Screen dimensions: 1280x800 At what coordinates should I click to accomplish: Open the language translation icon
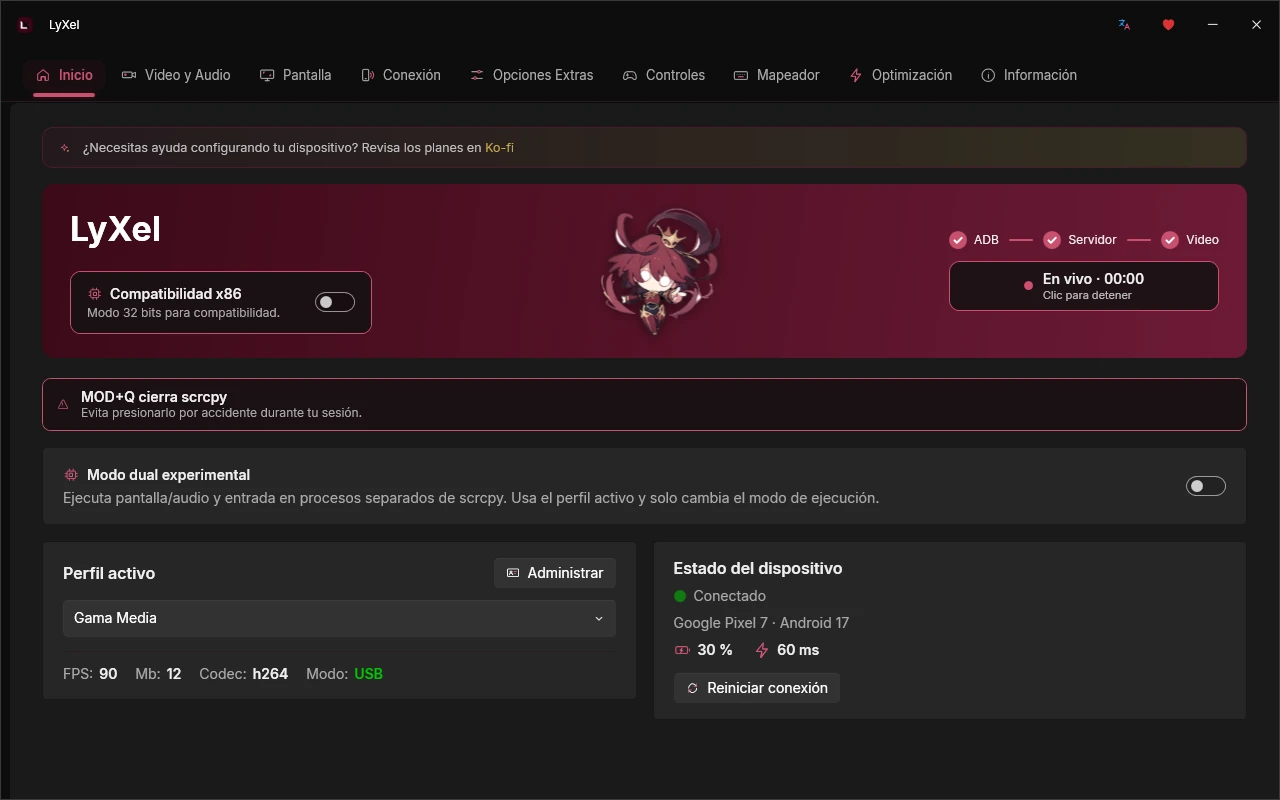click(1124, 25)
